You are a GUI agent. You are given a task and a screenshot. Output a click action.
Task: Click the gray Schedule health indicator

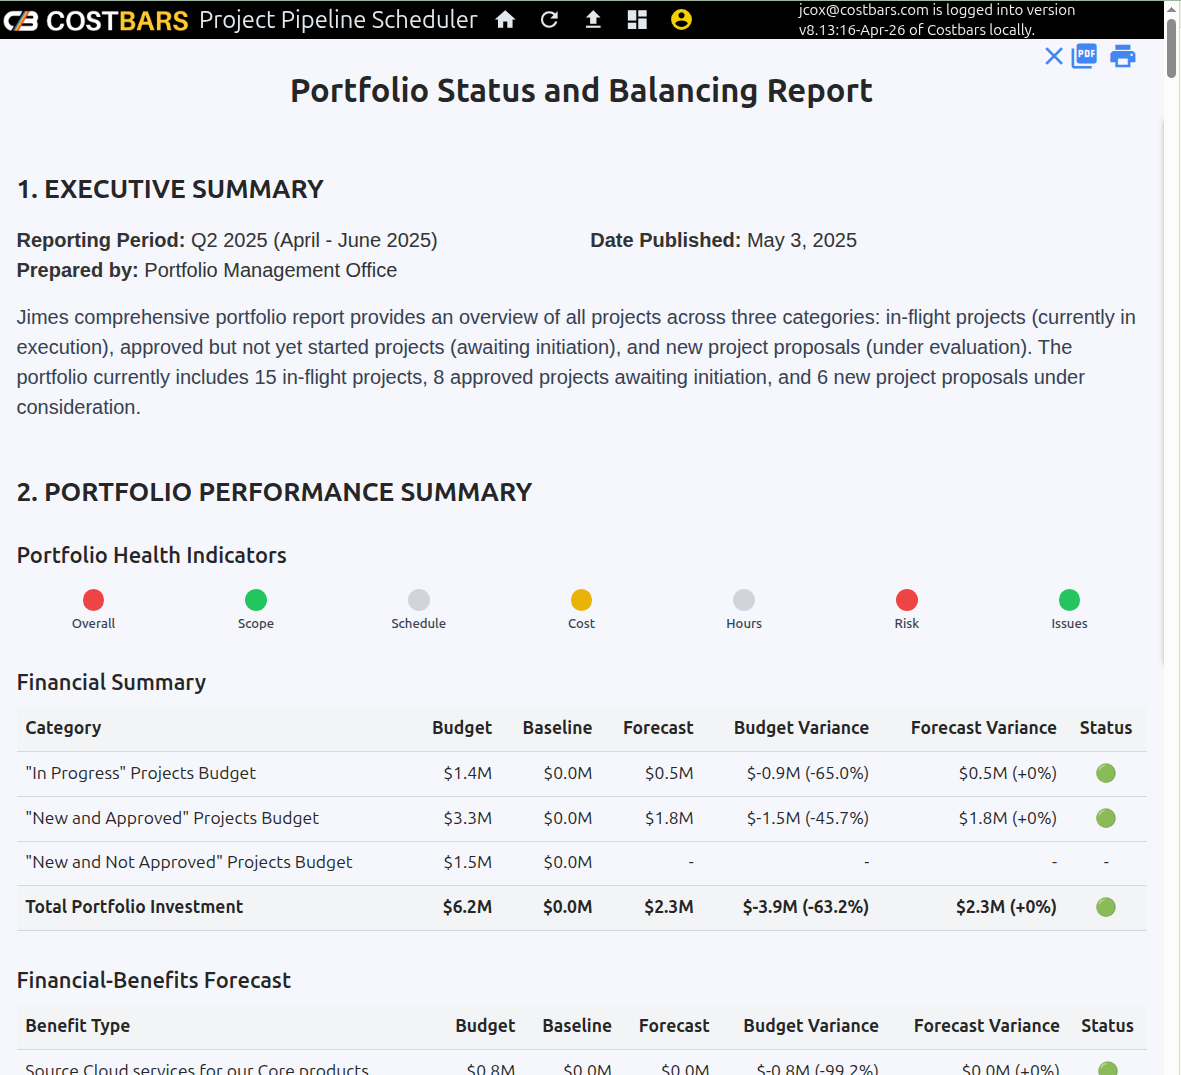(419, 600)
